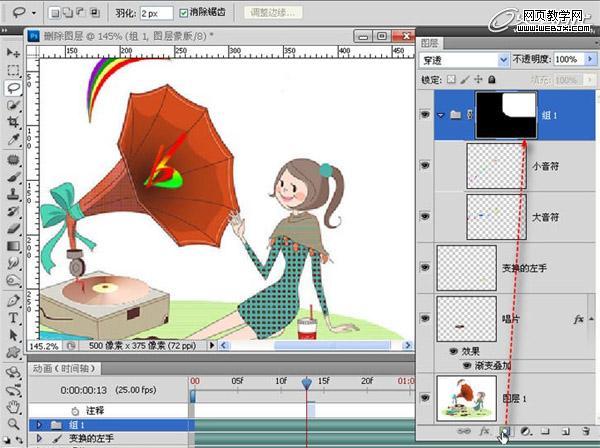The width and height of the screenshot is (600, 448).
Task: Collapse the 组 1 group in layers panel
Action: (x=442, y=115)
